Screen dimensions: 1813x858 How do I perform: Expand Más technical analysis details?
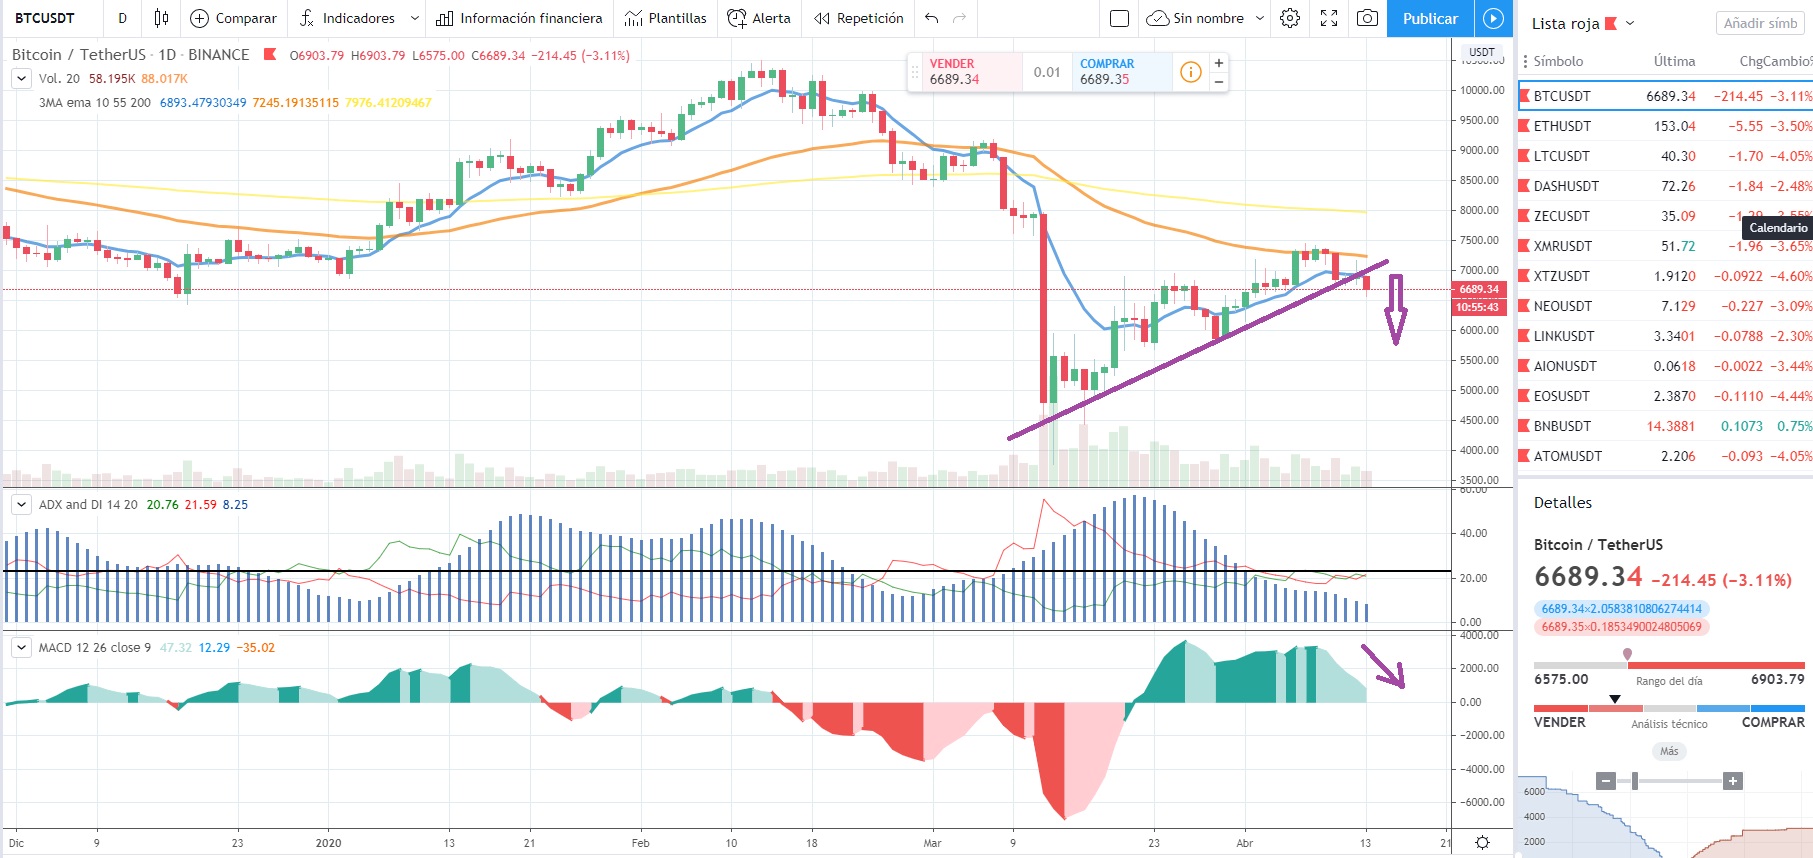tap(1669, 751)
